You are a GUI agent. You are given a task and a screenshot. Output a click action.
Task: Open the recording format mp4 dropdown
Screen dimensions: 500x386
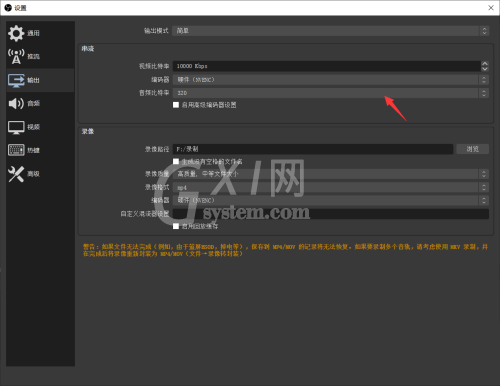click(x=331, y=187)
